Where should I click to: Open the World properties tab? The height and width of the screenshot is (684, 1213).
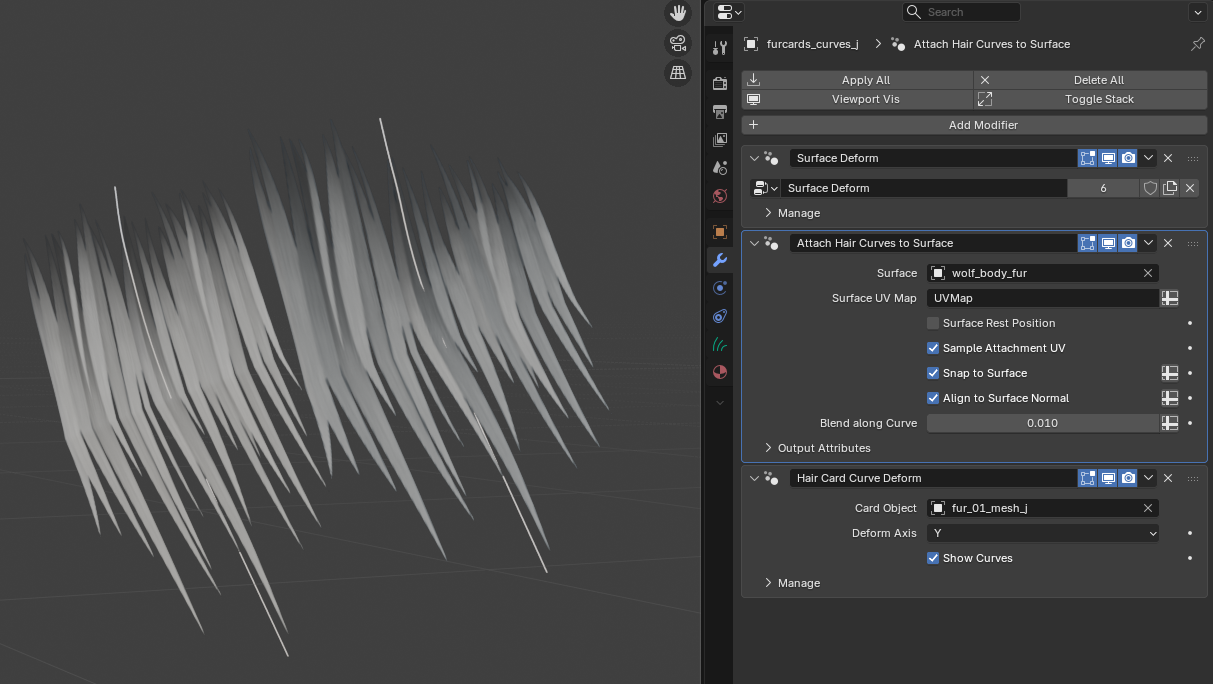click(719, 196)
